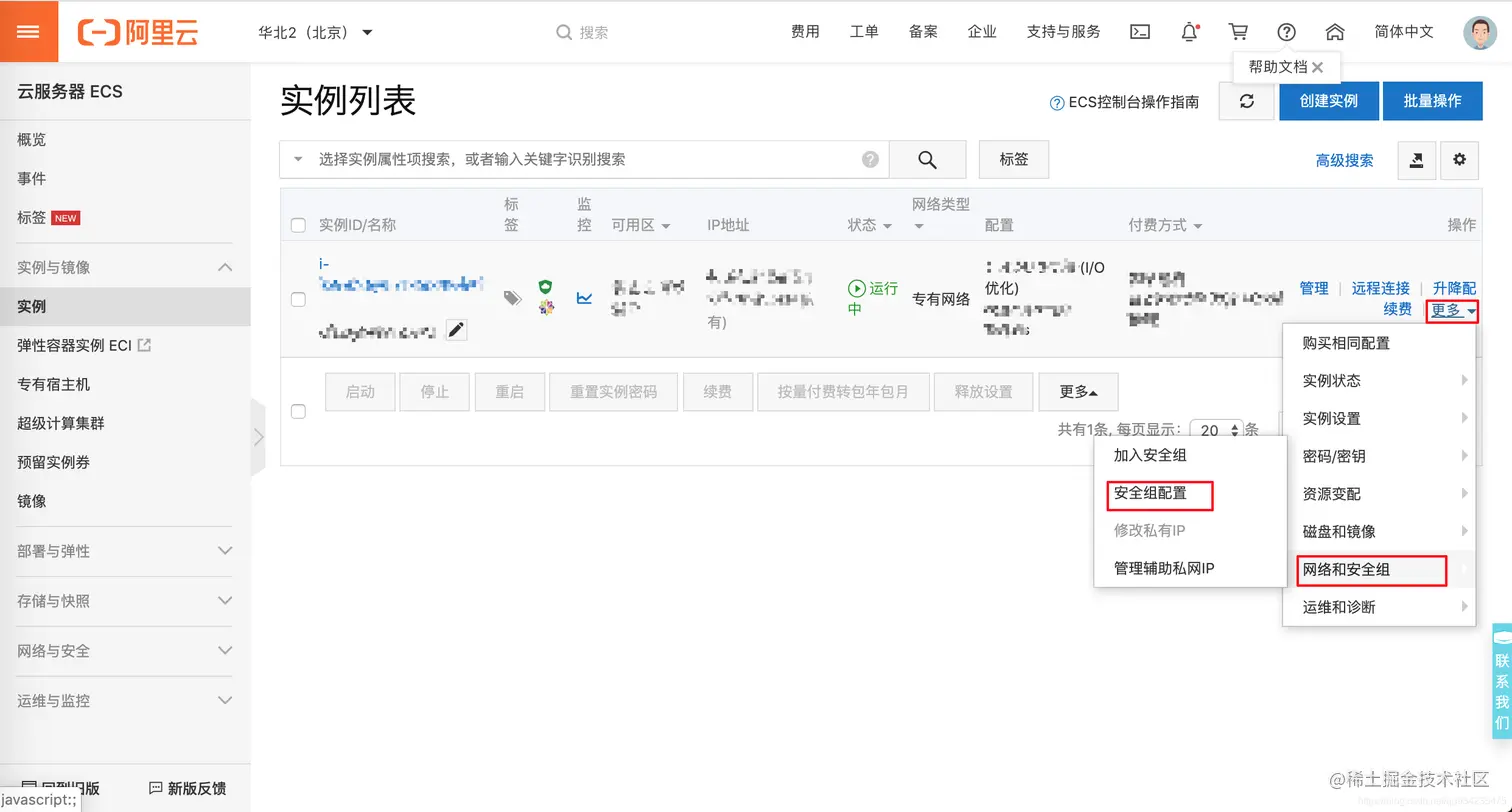Click the search icon in top bar
1512x812 pixels.
(x=564, y=32)
